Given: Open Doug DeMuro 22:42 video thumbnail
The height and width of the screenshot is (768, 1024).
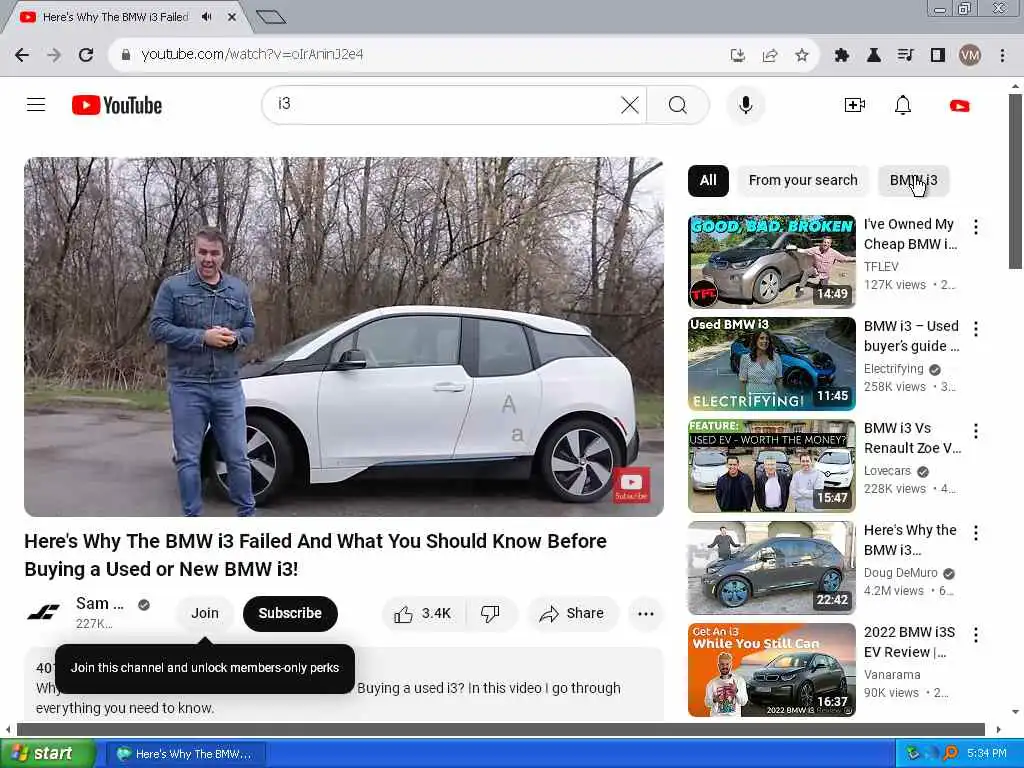Looking at the screenshot, I should click(771, 567).
